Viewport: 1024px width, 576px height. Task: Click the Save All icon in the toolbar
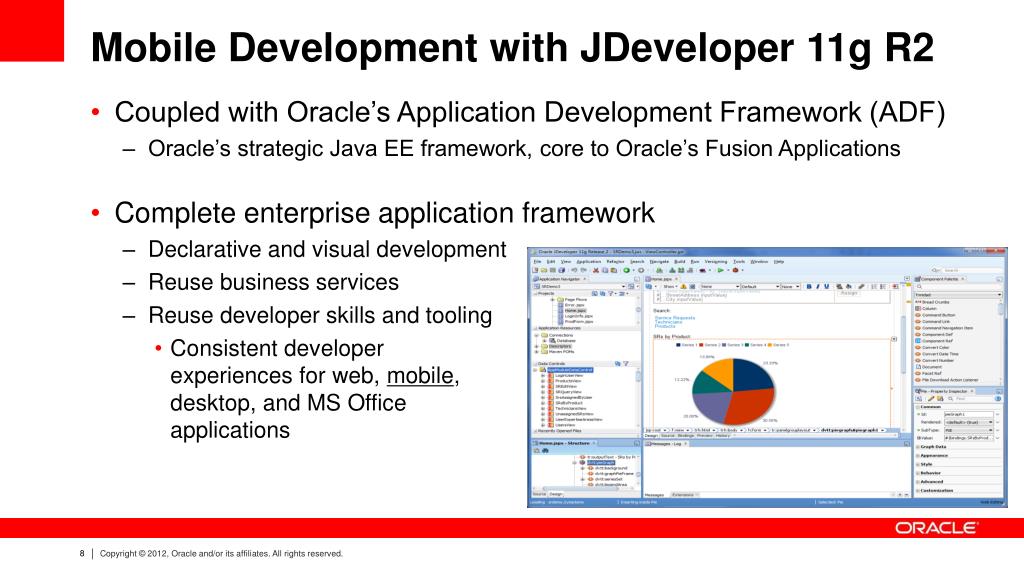[x=562, y=270]
